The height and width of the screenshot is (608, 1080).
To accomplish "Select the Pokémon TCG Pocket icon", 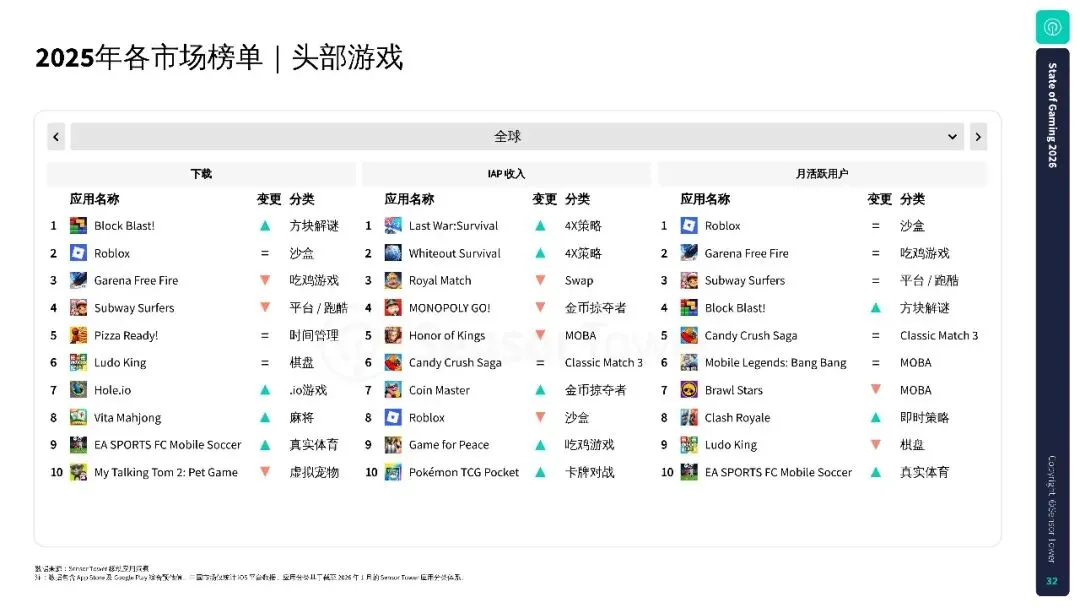I will click(391, 471).
